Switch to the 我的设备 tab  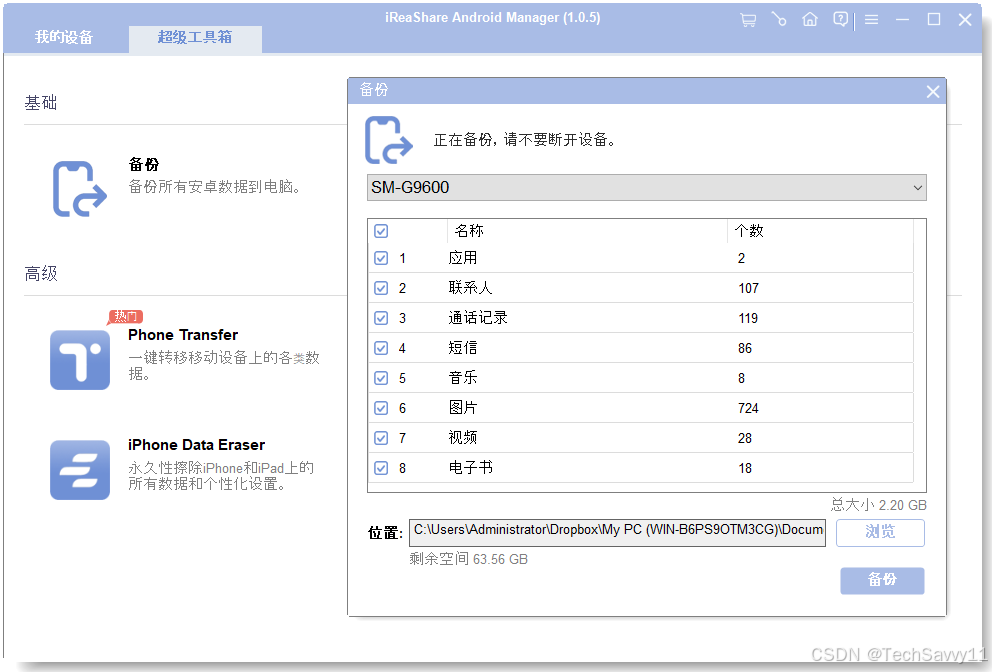64,37
